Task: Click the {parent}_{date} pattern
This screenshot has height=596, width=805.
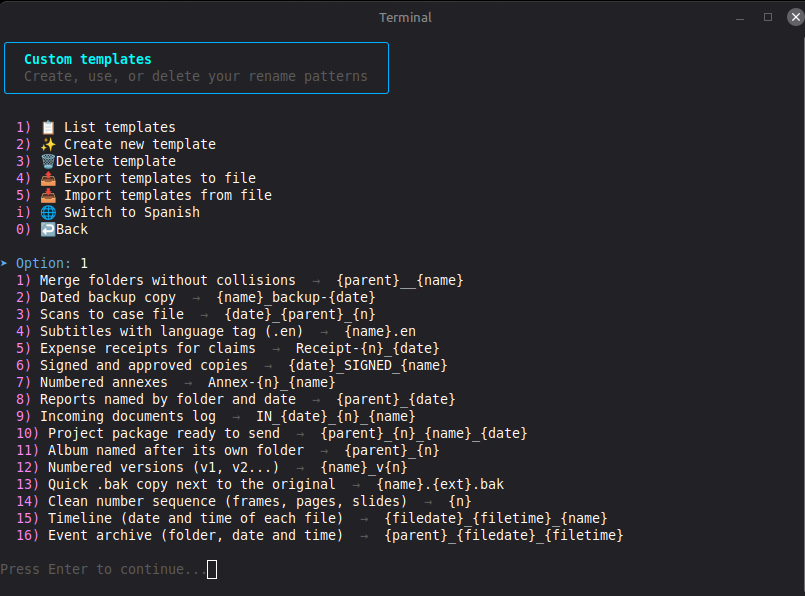Action: click(396, 399)
